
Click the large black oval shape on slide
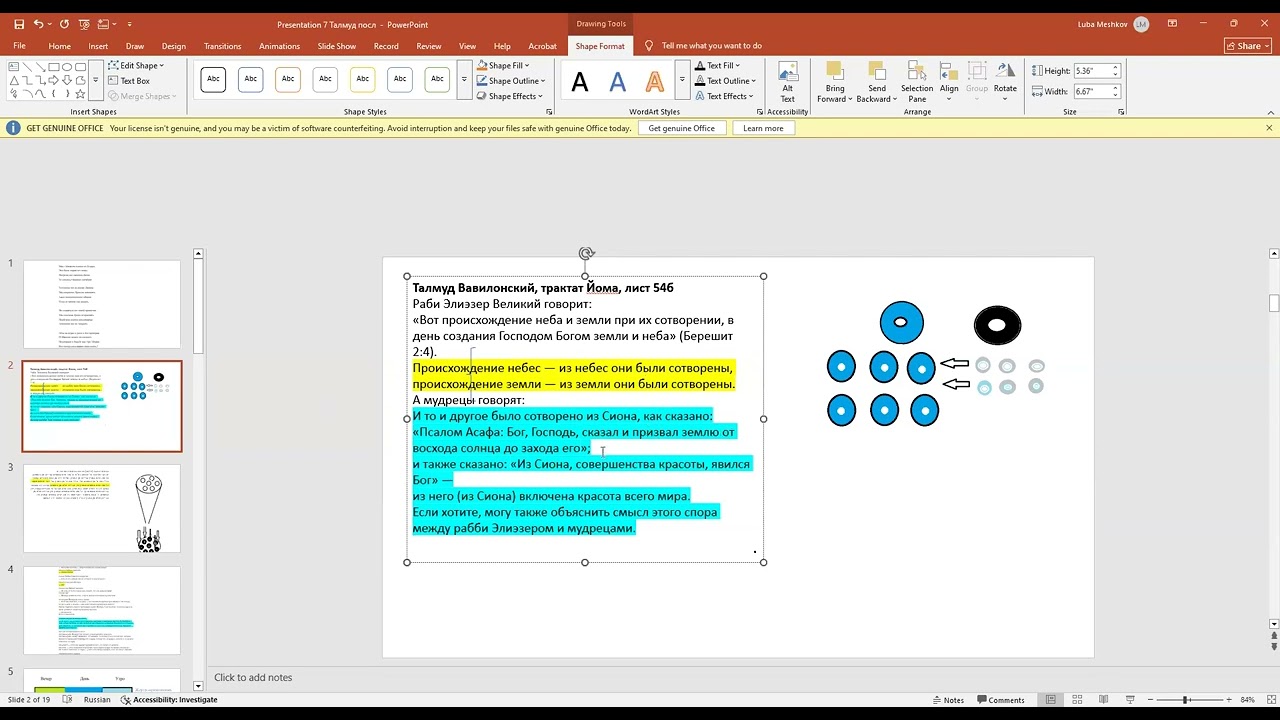click(x=997, y=325)
